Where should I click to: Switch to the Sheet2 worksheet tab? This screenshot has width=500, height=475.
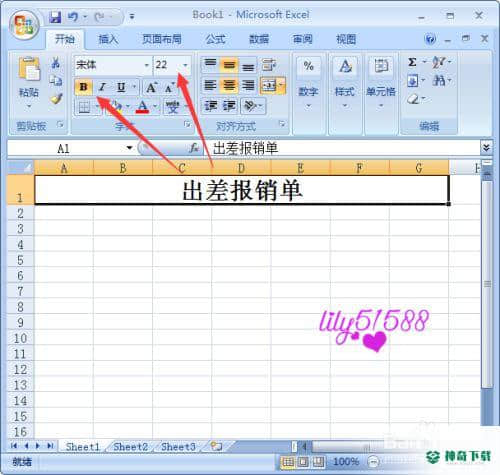click(x=130, y=447)
